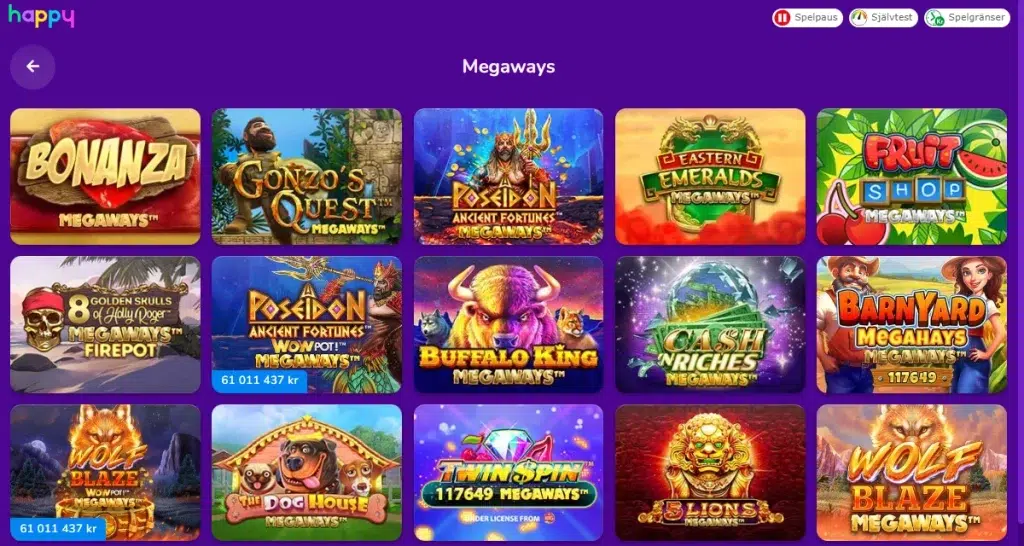Open the happy logo home link

tap(41, 16)
